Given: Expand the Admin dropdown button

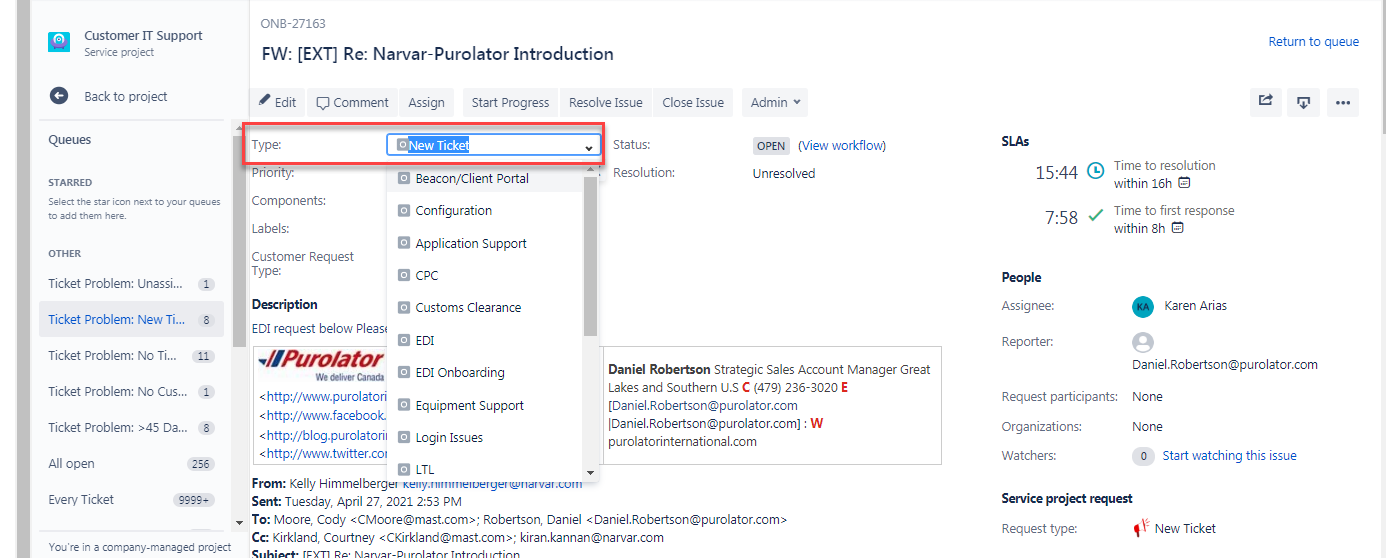Looking at the screenshot, I should coord(775,102).
